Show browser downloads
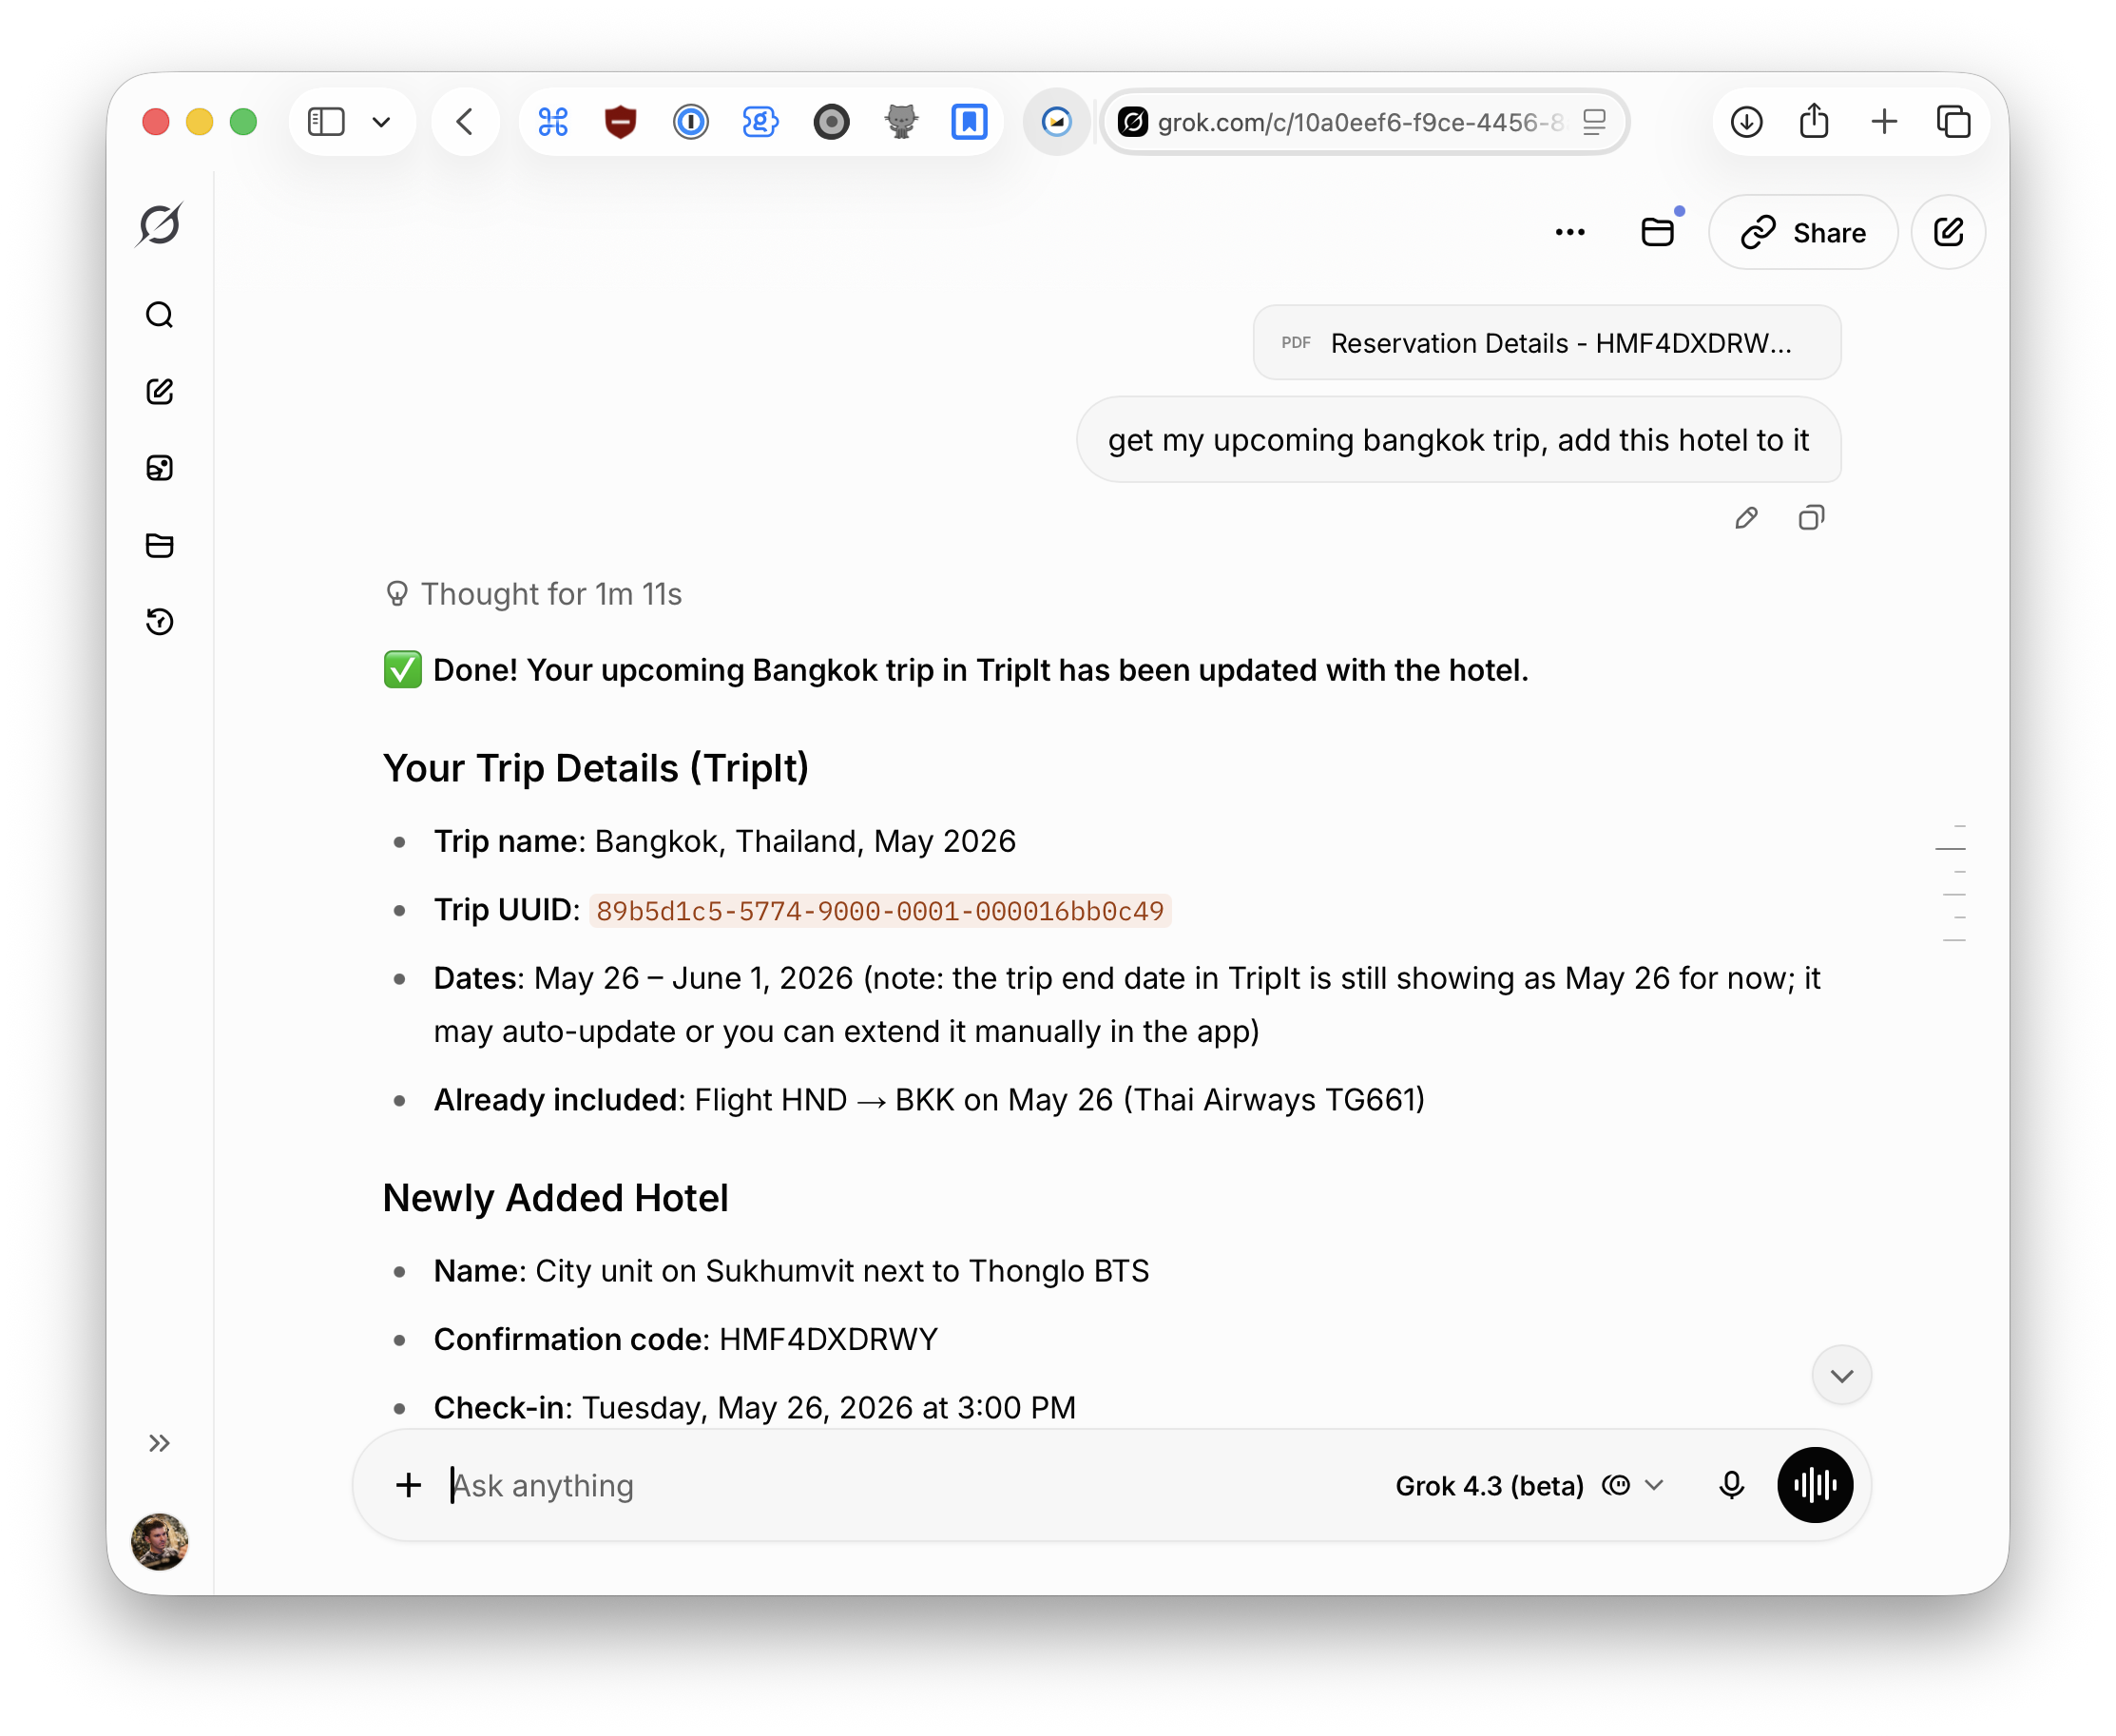The width and height of the screenshot is (2116, 1736). (1747, 122)
